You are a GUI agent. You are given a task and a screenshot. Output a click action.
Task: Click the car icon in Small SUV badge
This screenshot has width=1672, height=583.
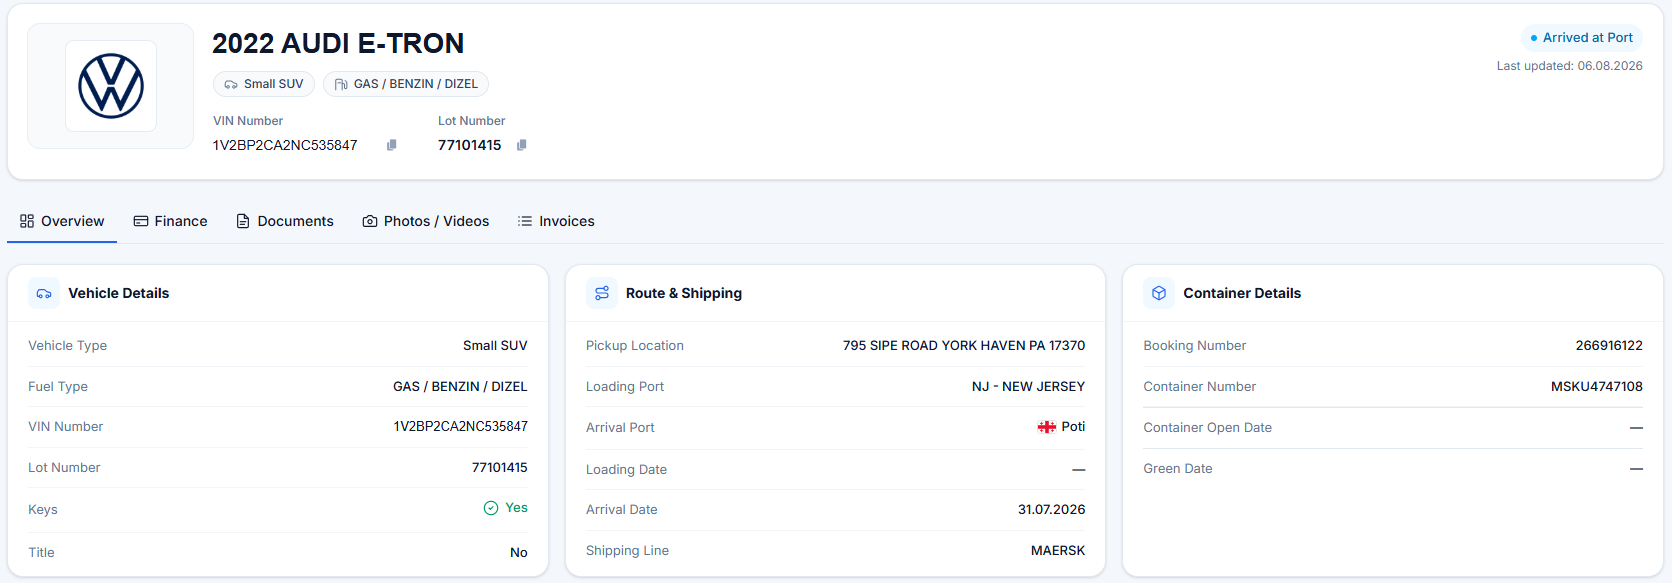tap(231, 84)
